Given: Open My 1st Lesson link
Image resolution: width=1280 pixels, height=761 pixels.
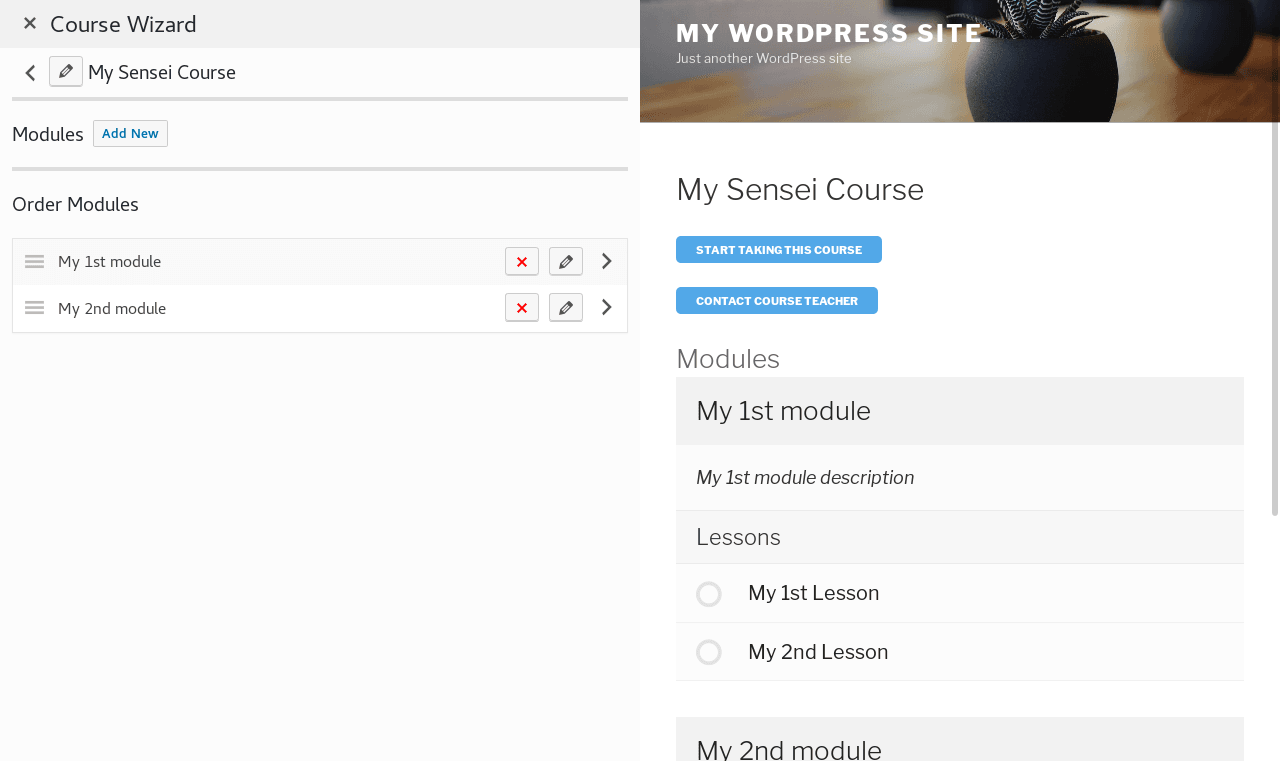Looking at the screenshot, I should point(813,593).
